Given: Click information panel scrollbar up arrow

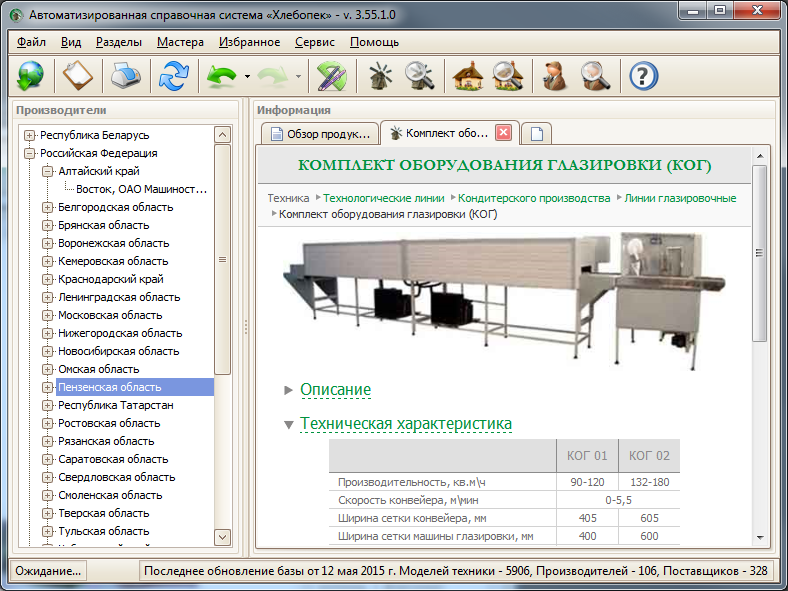Looking at the screenshot, I should pos(760,156).
